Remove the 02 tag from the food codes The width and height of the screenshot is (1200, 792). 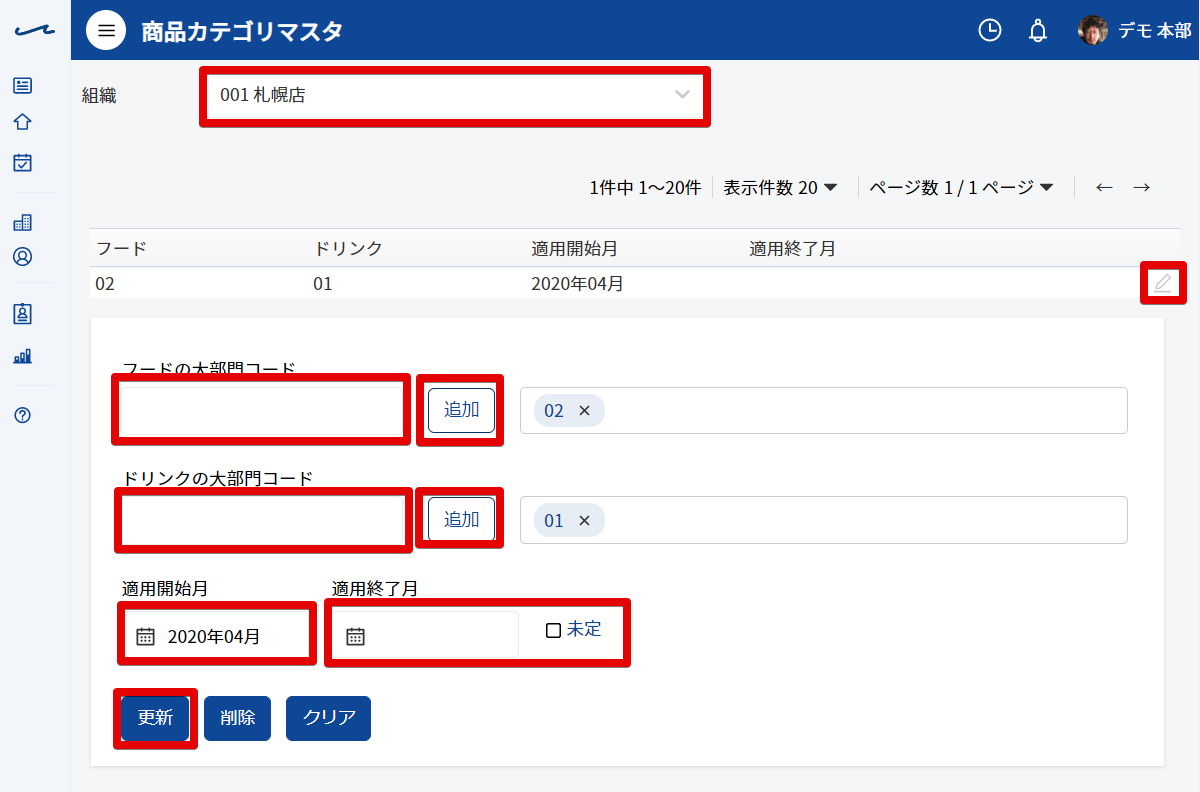585,411
